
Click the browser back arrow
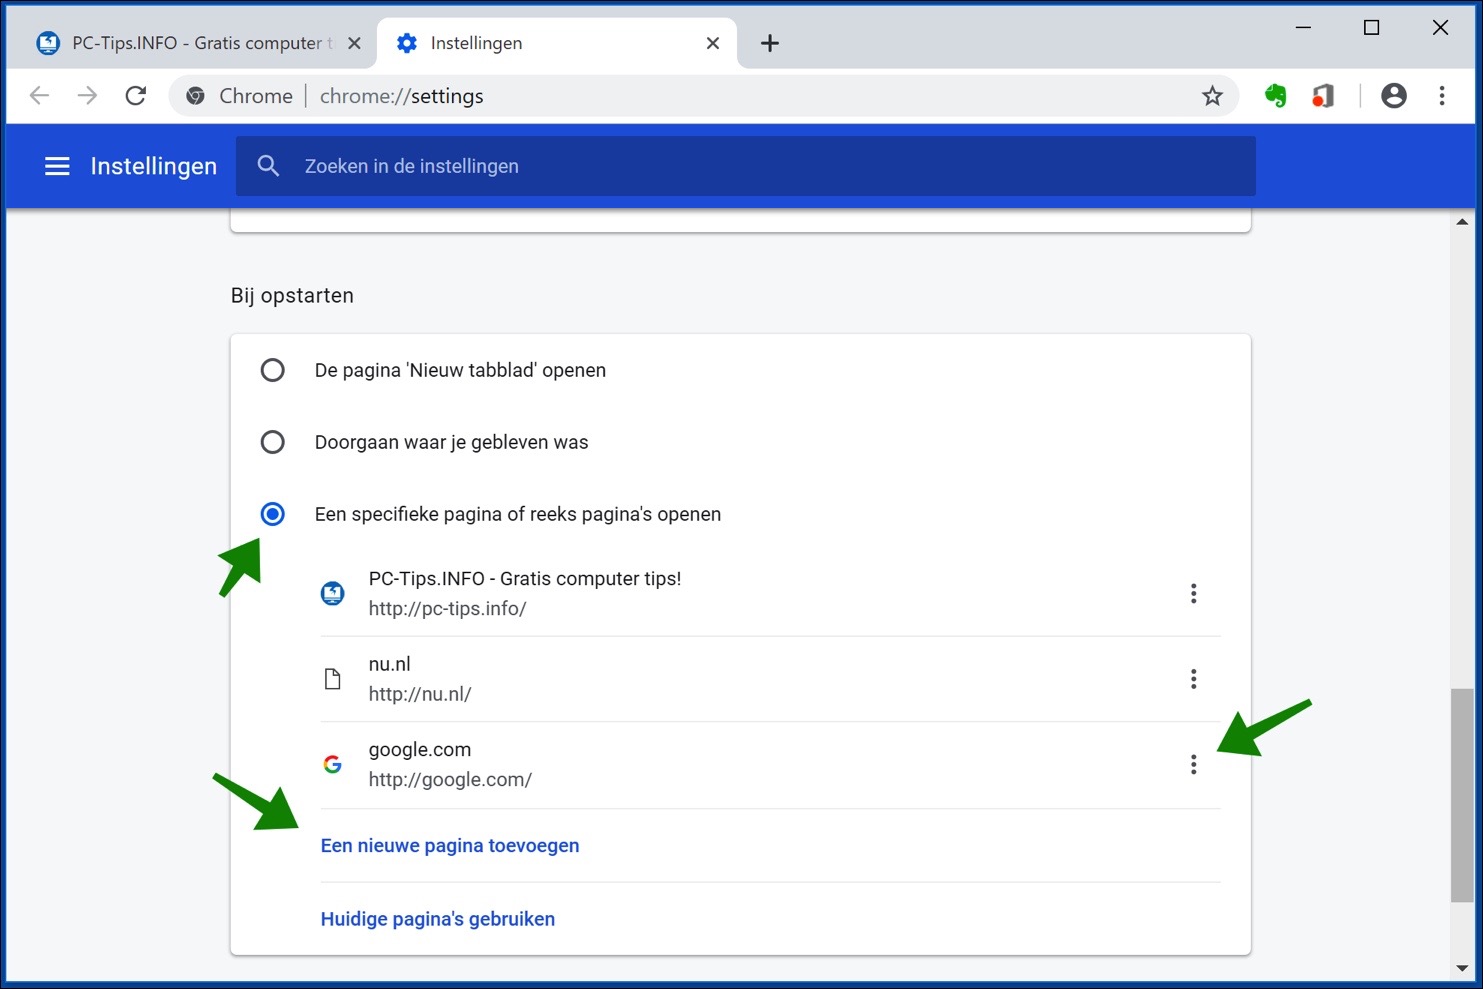(x=39, y=96)
